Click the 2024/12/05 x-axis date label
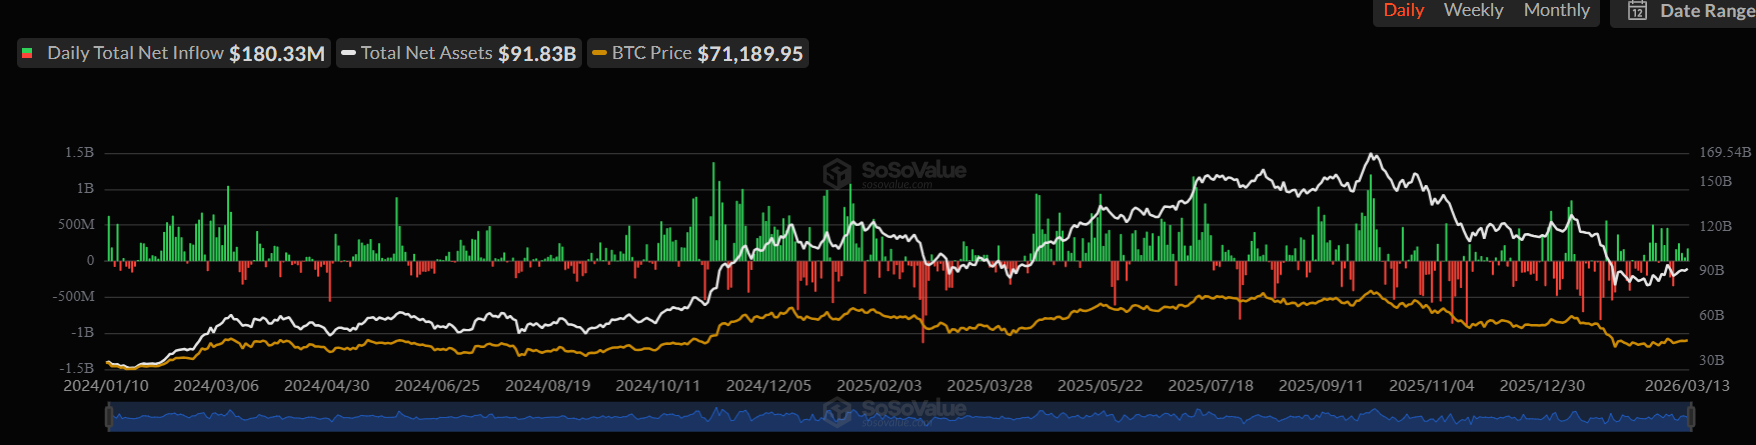The width and height of the screenshot is (1756, 445). [769, 386]
